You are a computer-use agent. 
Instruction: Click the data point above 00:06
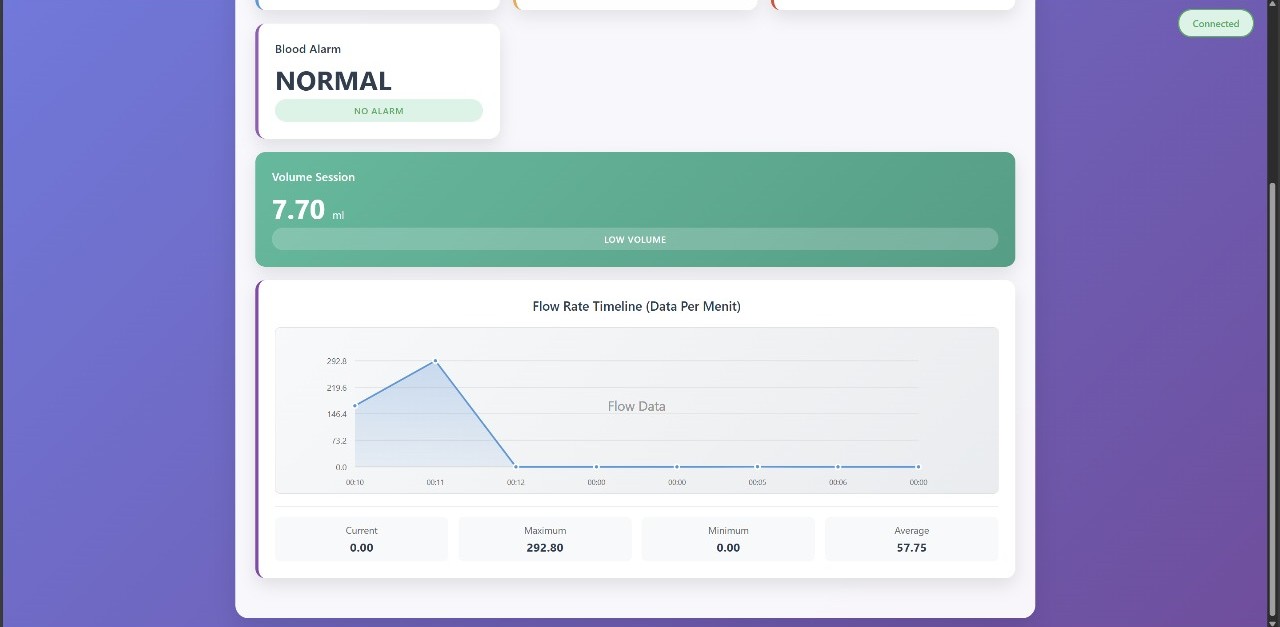(x=838, y=467)
